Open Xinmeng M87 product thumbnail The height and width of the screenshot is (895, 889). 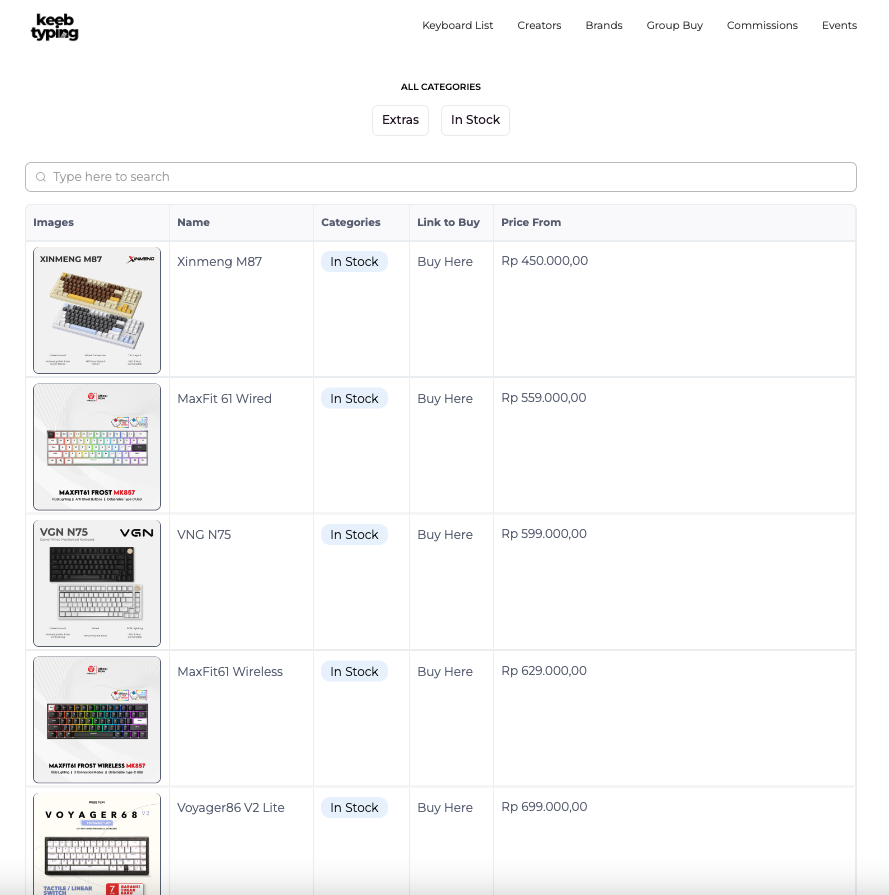pyautogui.click(x=97, y=311)
